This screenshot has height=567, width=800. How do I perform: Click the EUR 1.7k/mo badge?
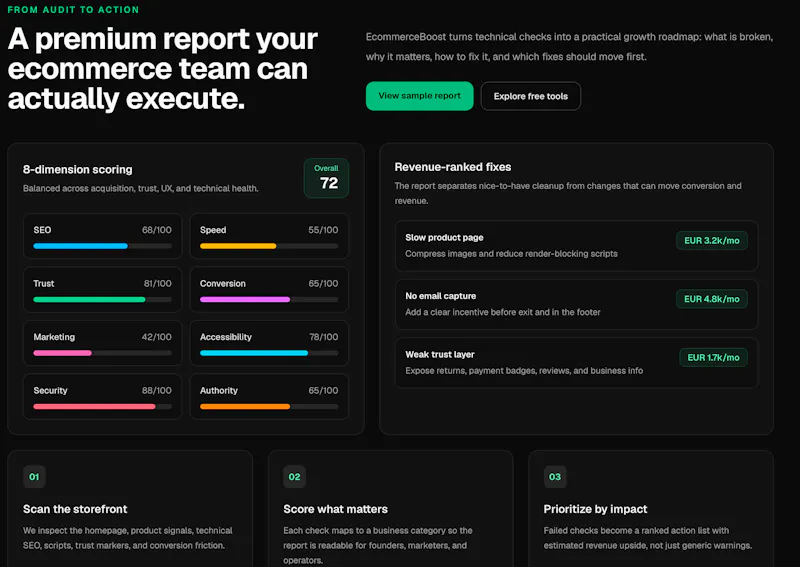[713, 358]
